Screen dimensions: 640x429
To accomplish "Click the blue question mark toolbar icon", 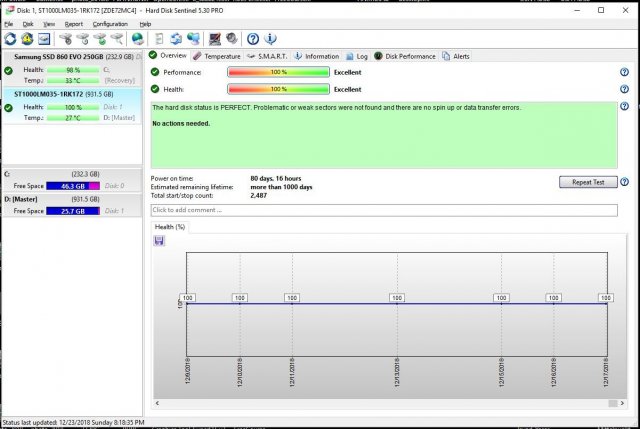I will coord(253,39).
